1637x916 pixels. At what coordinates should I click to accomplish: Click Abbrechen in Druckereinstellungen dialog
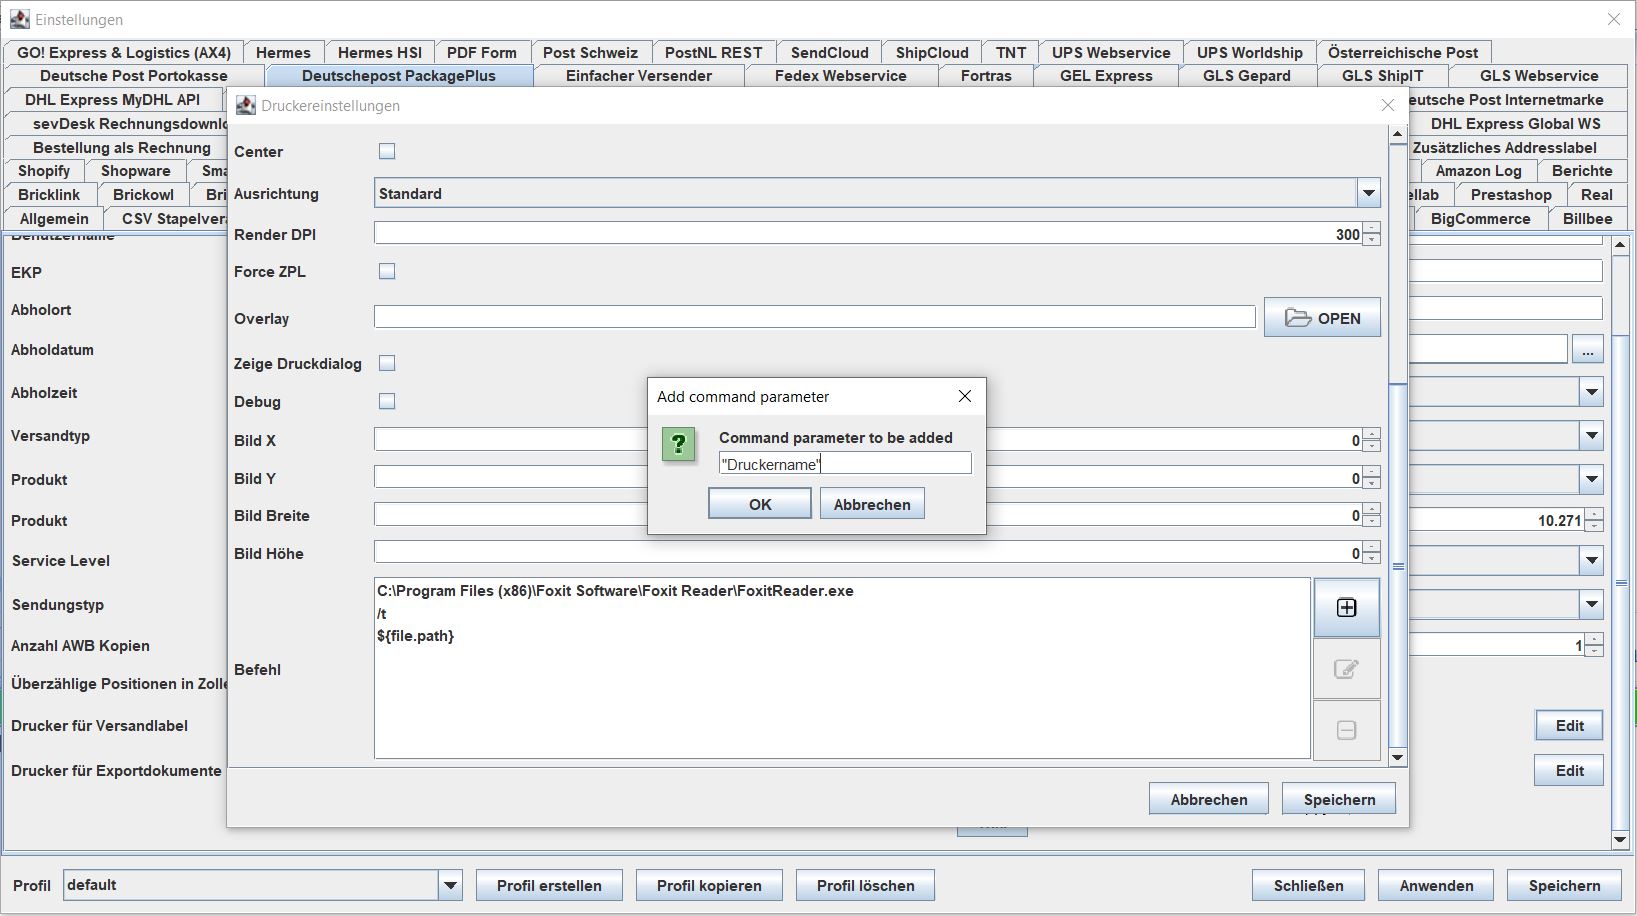click(1209, 799)
